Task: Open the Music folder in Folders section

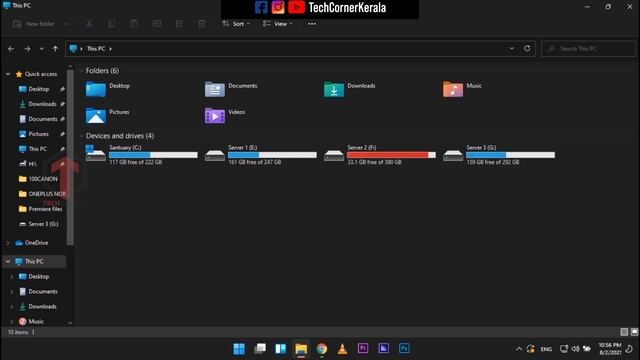Action: point(462,89)
